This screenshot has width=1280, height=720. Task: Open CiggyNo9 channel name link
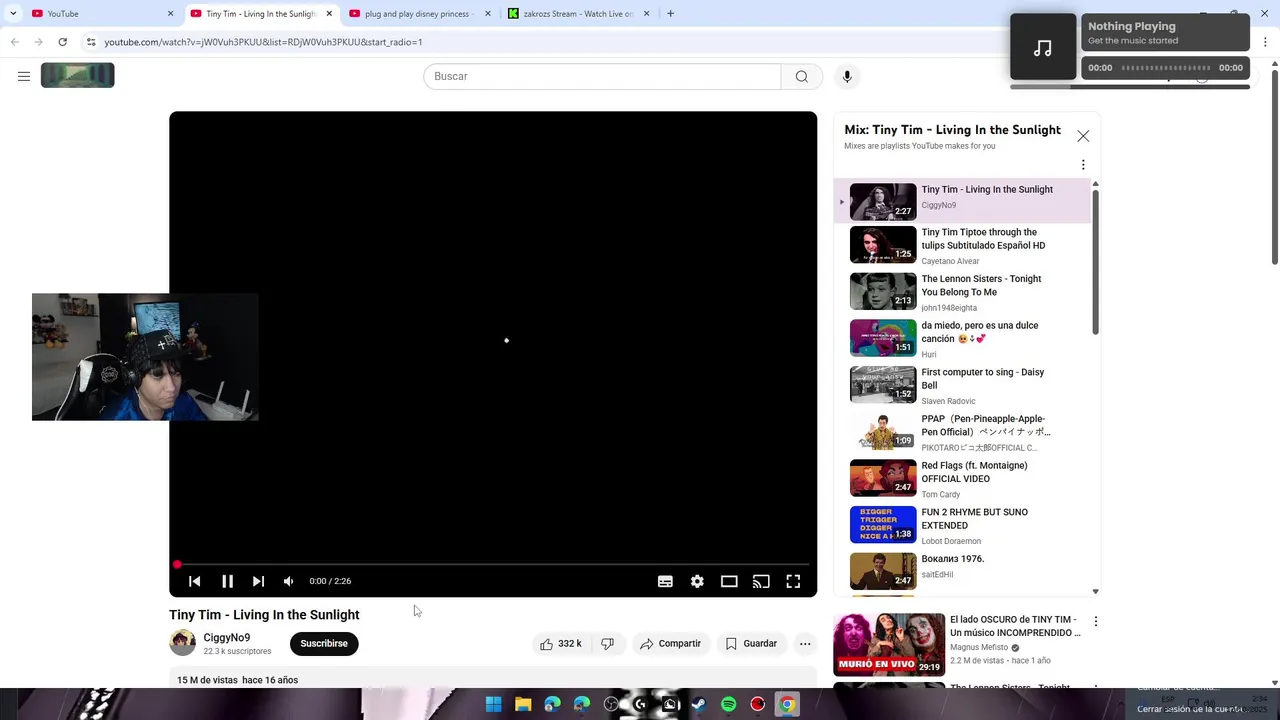[x=227, y=638]
